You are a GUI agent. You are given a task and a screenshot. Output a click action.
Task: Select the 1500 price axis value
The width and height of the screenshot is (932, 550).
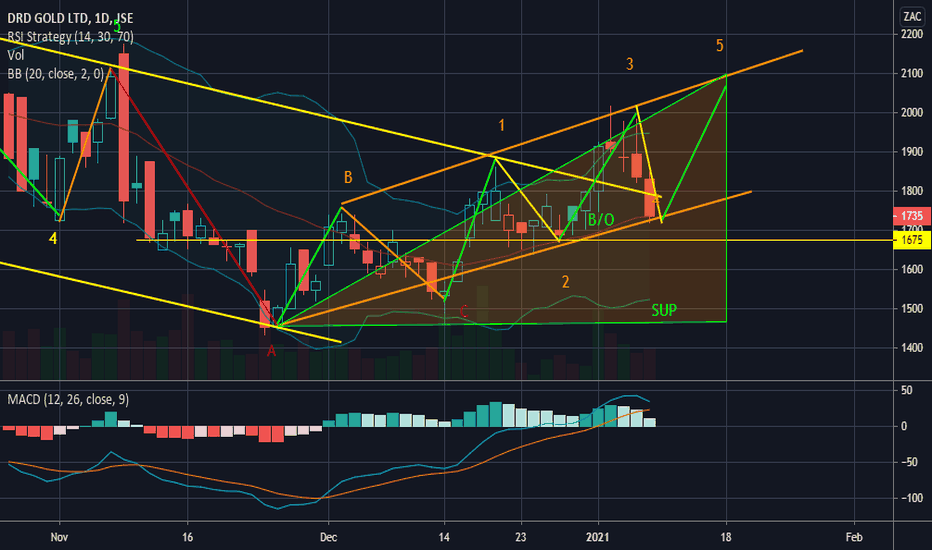tap(912, 309)
